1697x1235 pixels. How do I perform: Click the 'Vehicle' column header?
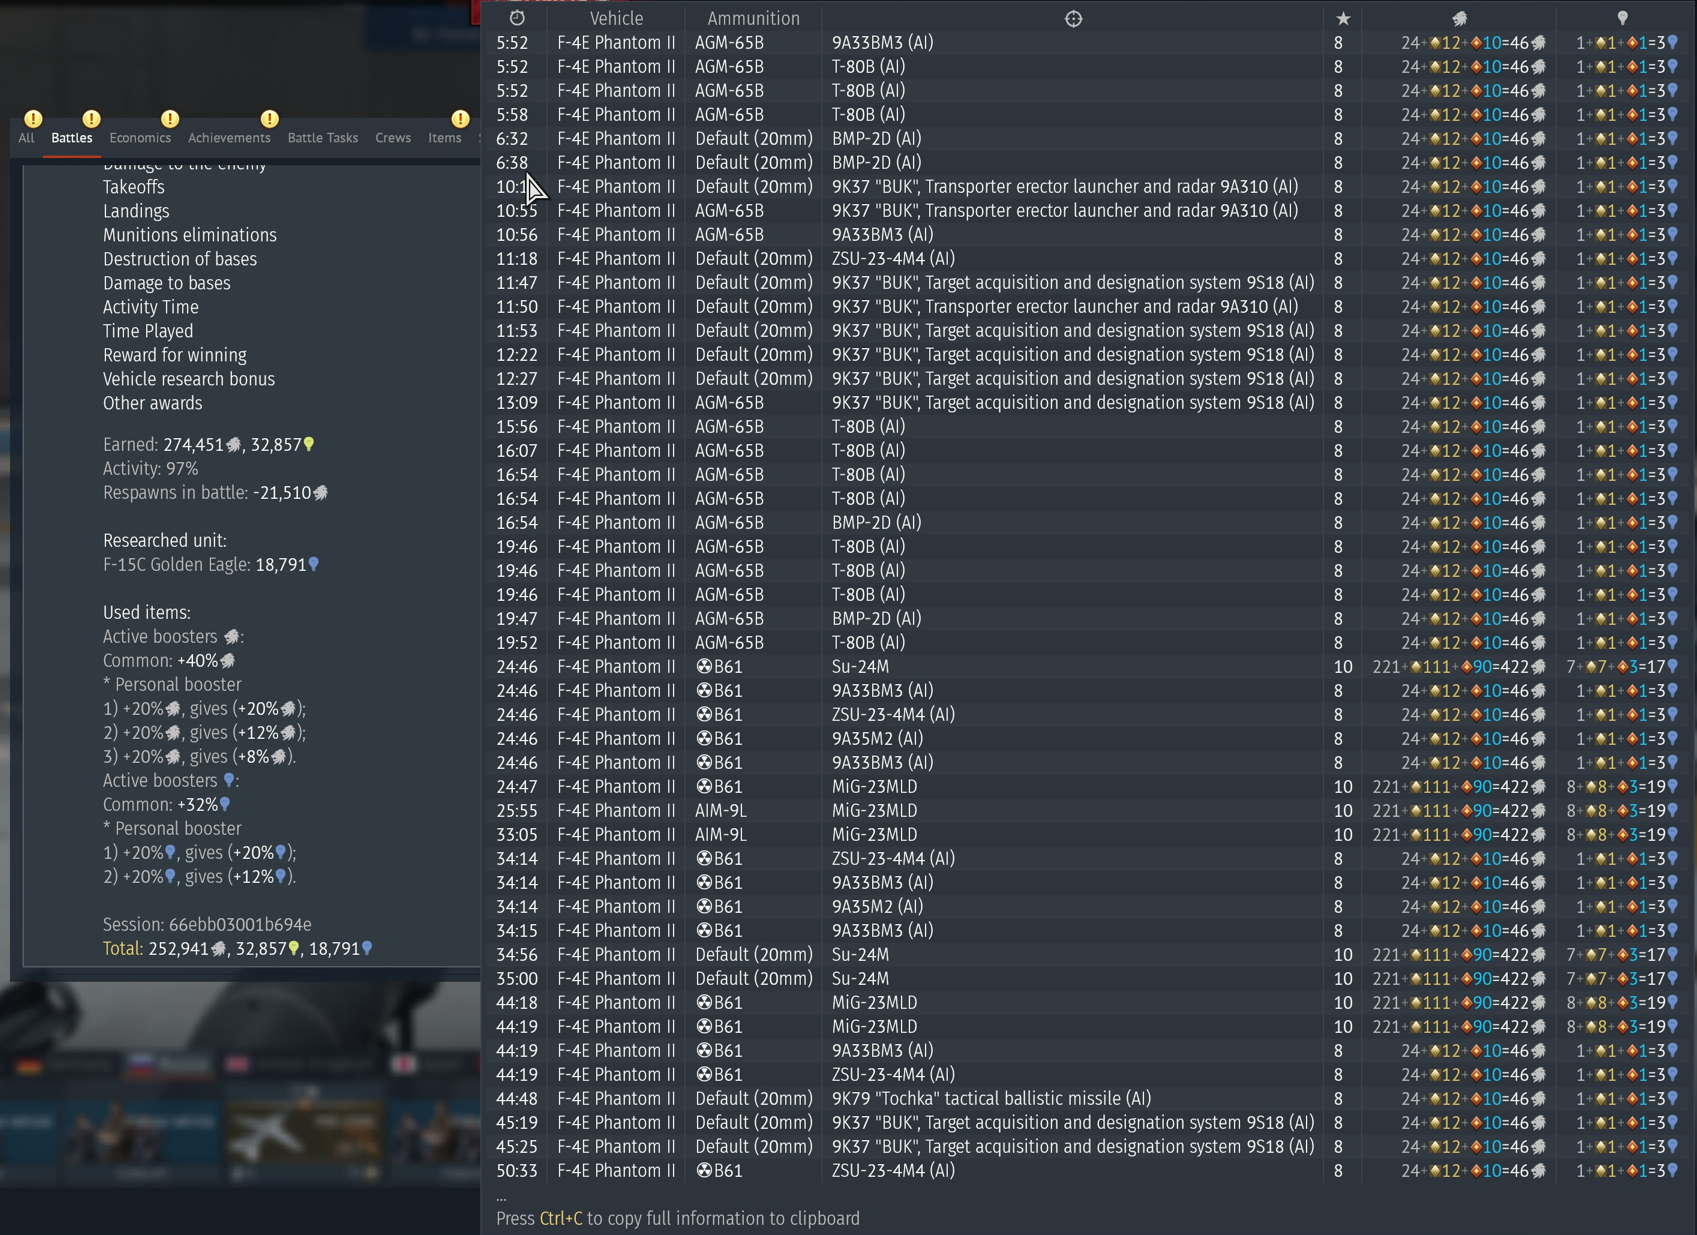coord(616,18)
